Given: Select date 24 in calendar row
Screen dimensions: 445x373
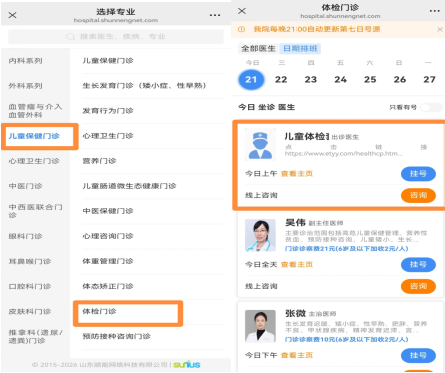Looking at the screenshot, I should pos(341,79).
